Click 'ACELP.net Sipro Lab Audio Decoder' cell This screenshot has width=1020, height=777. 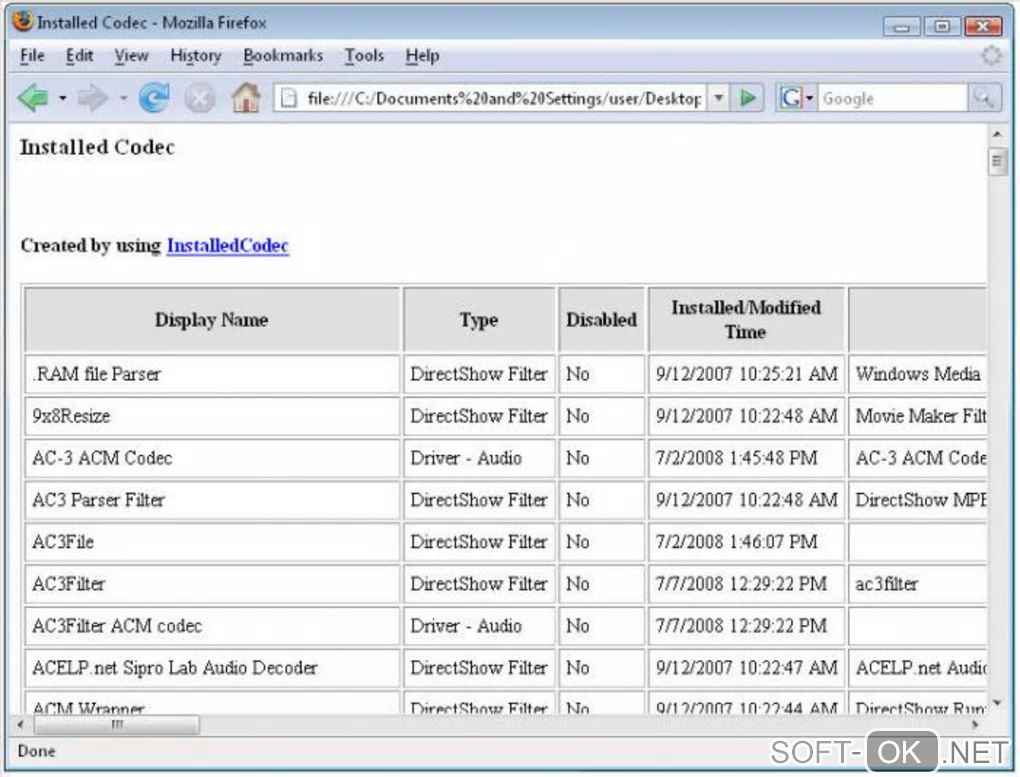[212, 668]
